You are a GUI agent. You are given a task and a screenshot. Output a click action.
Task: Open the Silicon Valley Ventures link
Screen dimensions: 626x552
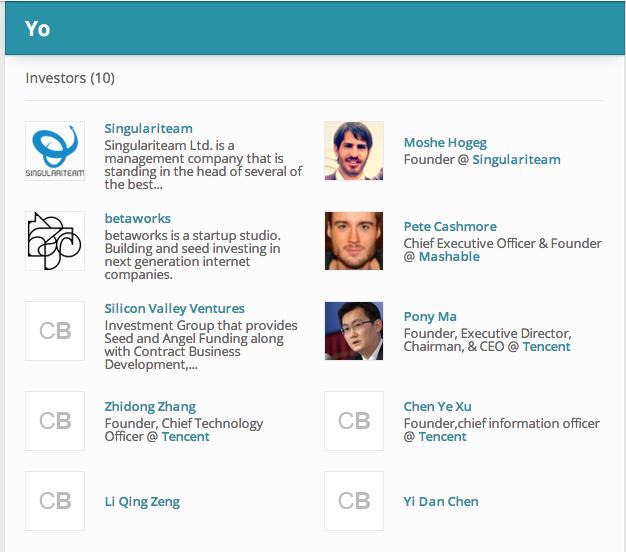click(x=174, y=309)
